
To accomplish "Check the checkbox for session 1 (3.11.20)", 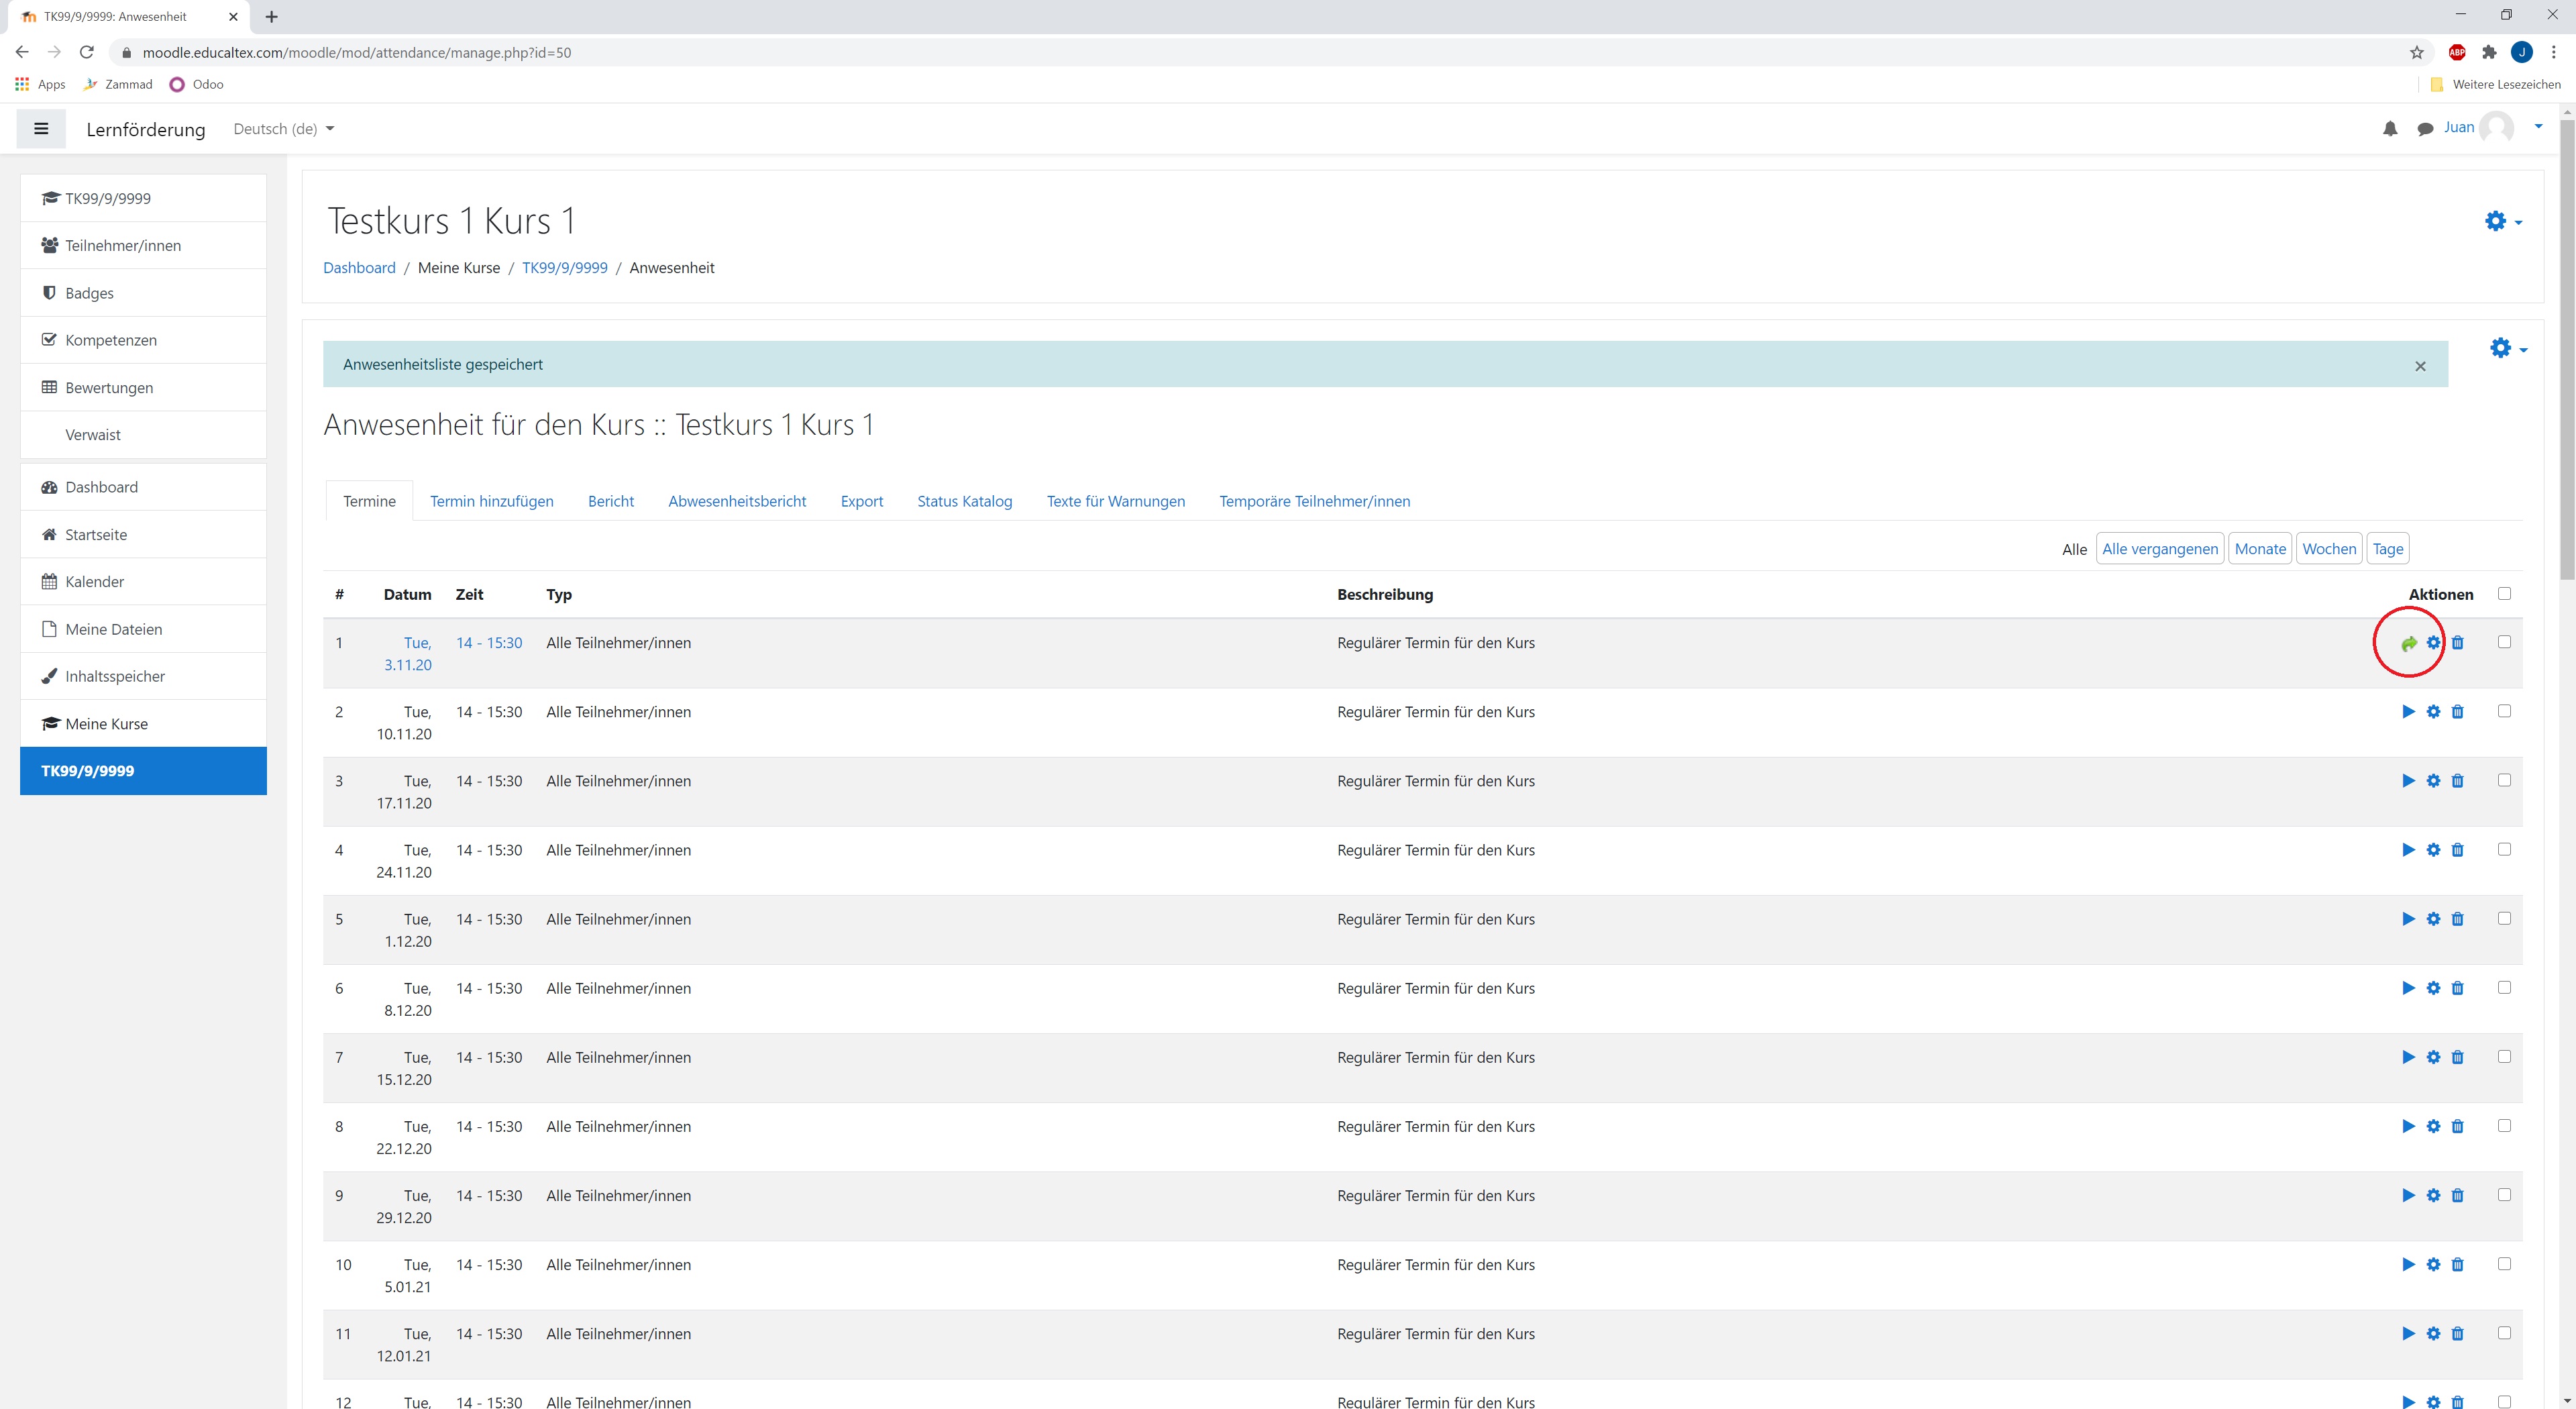I will click(2504, 642).
